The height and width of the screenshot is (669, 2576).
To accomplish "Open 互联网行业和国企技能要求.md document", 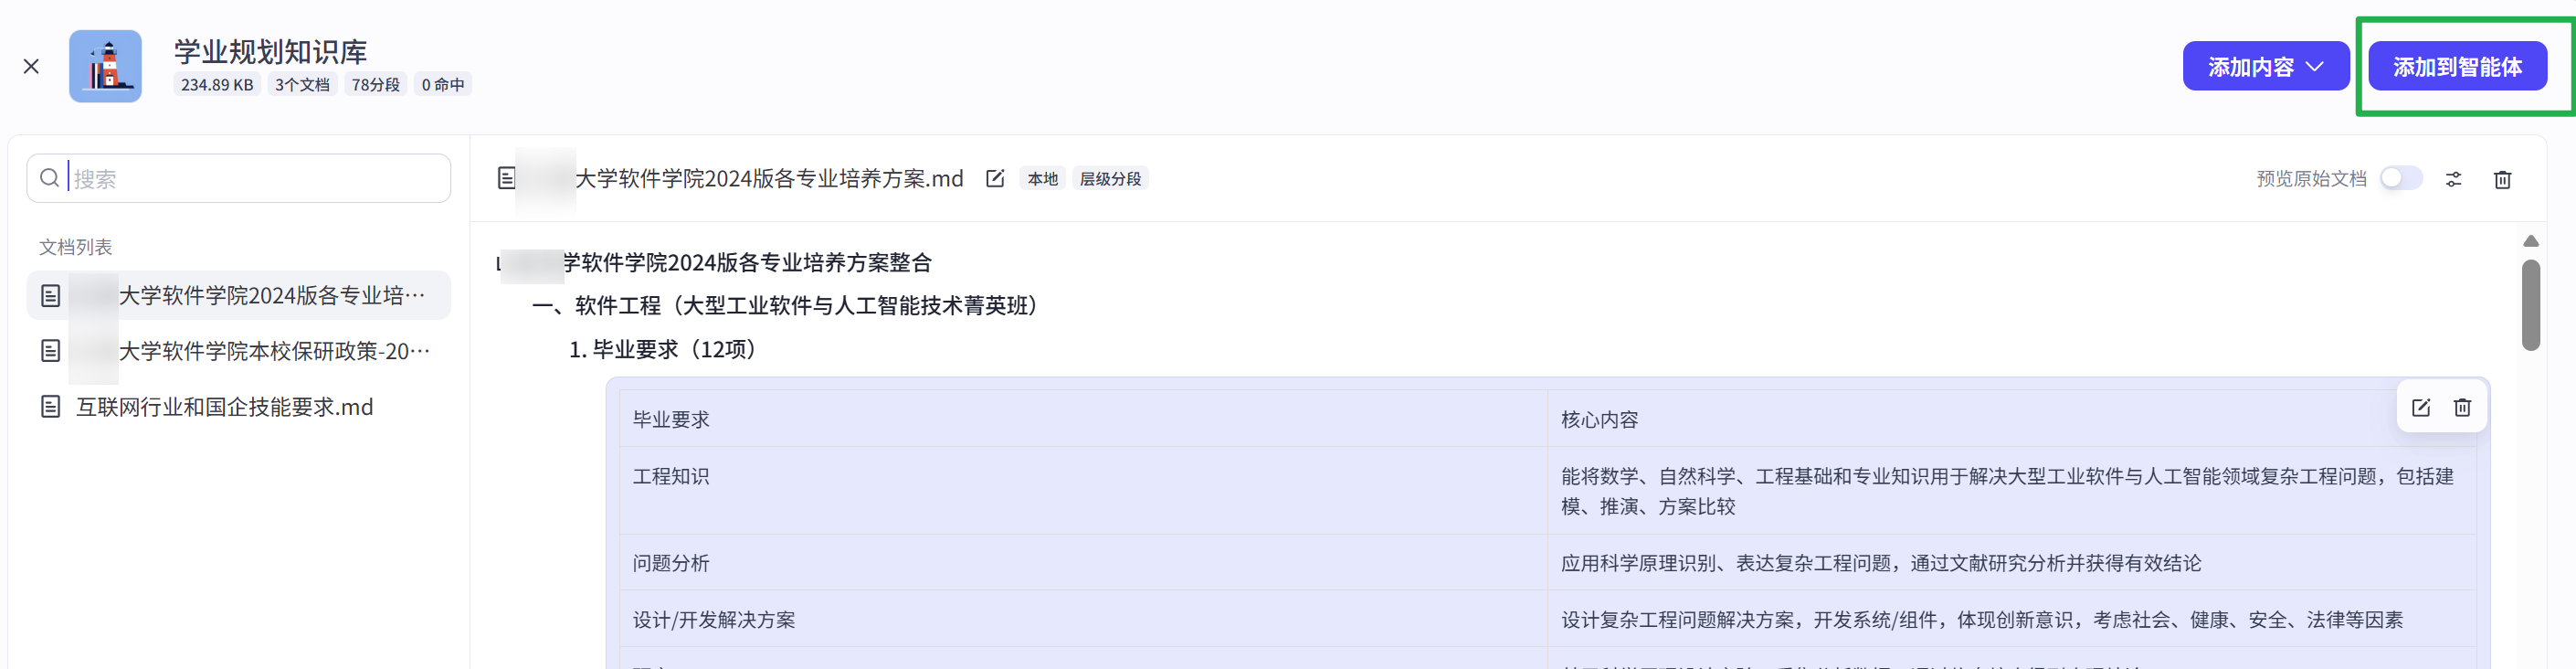I will pyautogui.click(x=224, y=407).
